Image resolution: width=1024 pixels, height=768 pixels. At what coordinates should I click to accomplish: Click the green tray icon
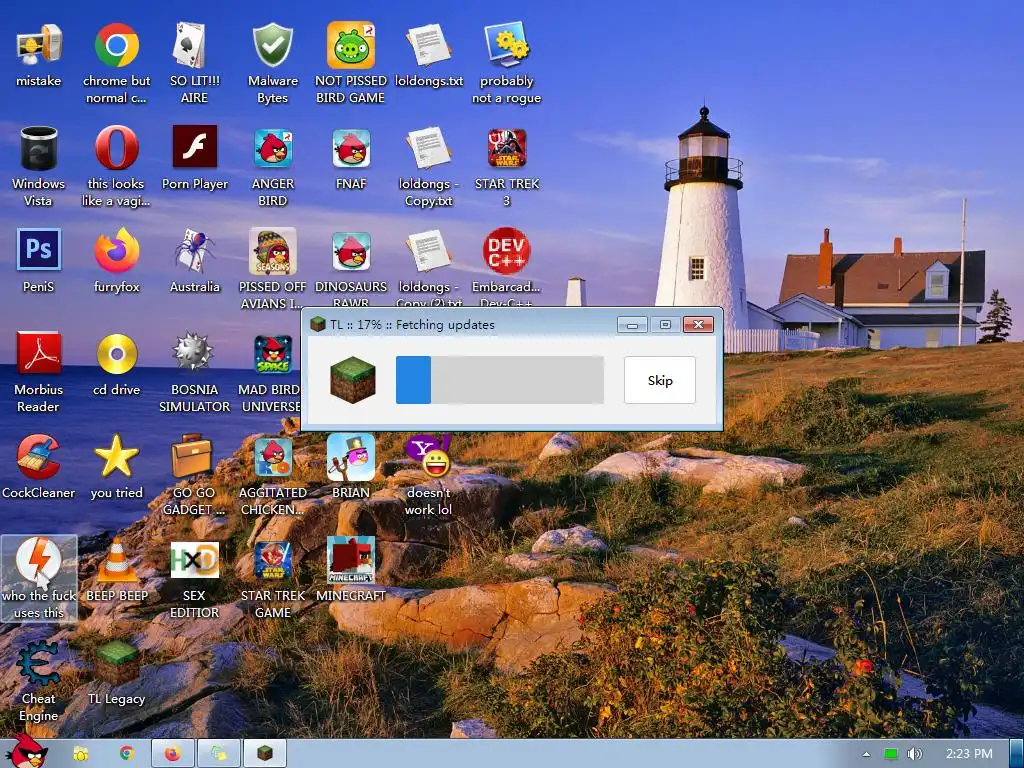pyautogui.click(x=890, y=754)
